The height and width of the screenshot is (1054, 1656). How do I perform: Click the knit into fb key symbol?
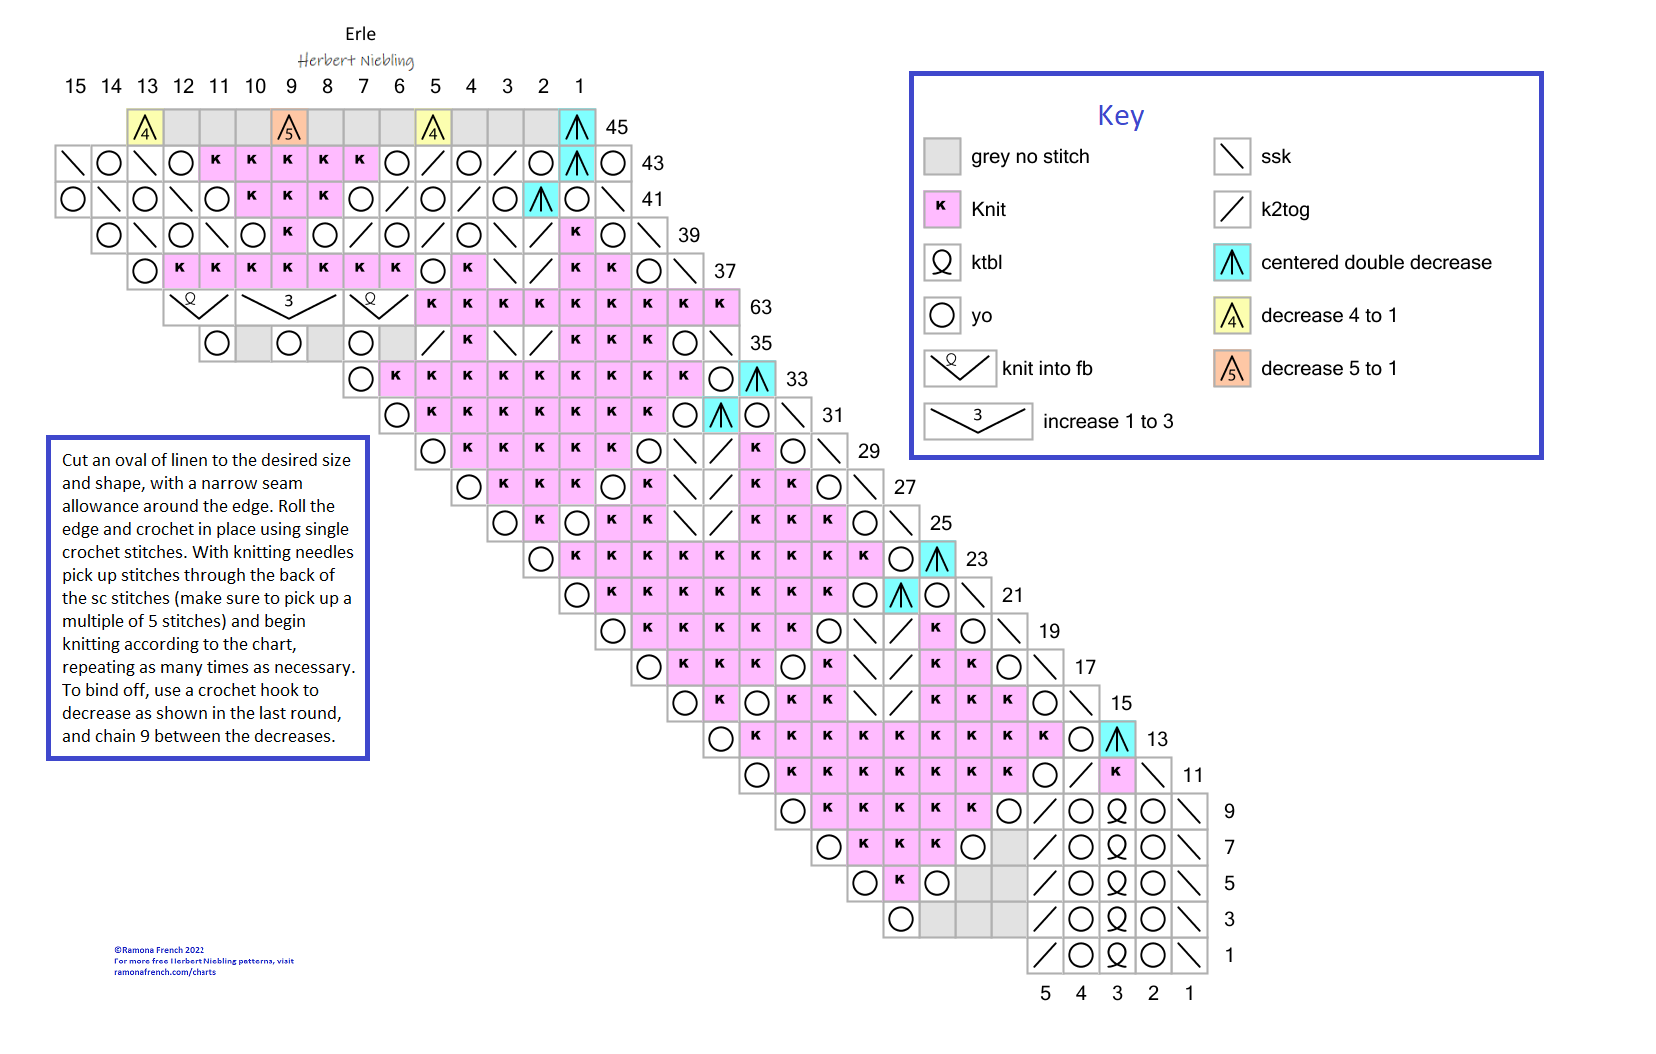coord(960,368)
